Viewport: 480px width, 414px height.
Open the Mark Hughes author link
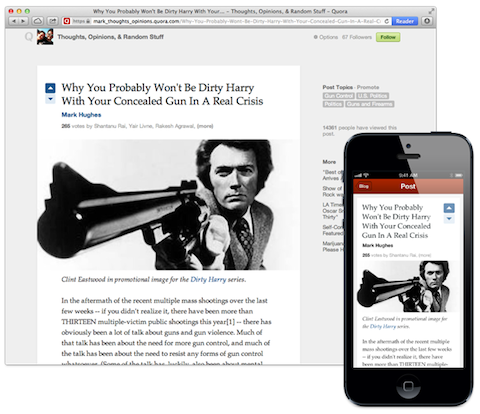[x=81, y=115]
